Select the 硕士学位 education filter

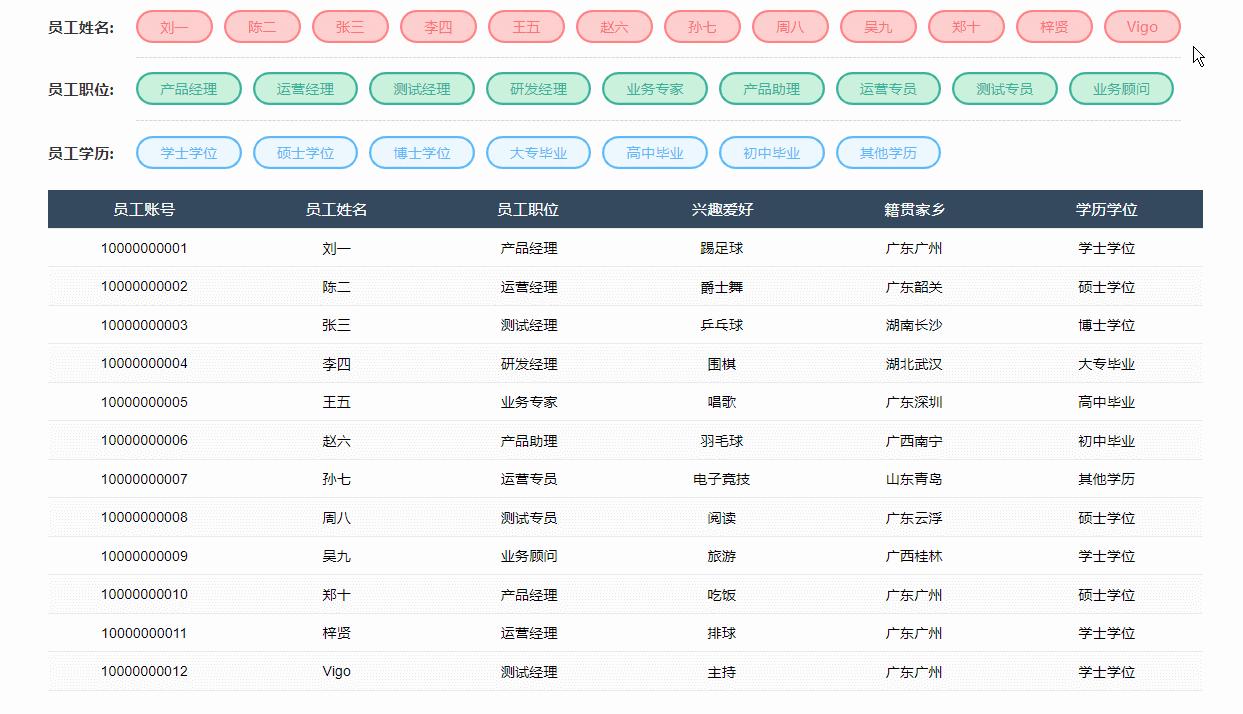305,152
